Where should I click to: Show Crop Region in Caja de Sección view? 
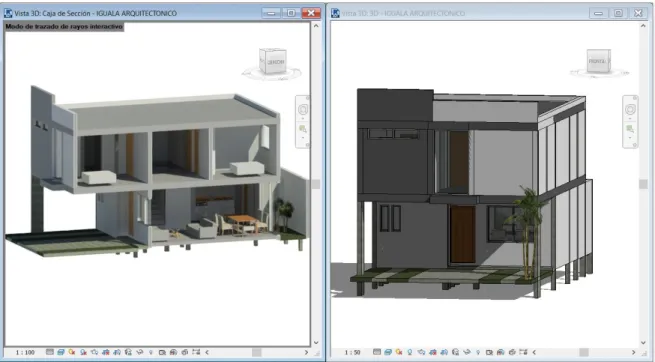(117, 352)
